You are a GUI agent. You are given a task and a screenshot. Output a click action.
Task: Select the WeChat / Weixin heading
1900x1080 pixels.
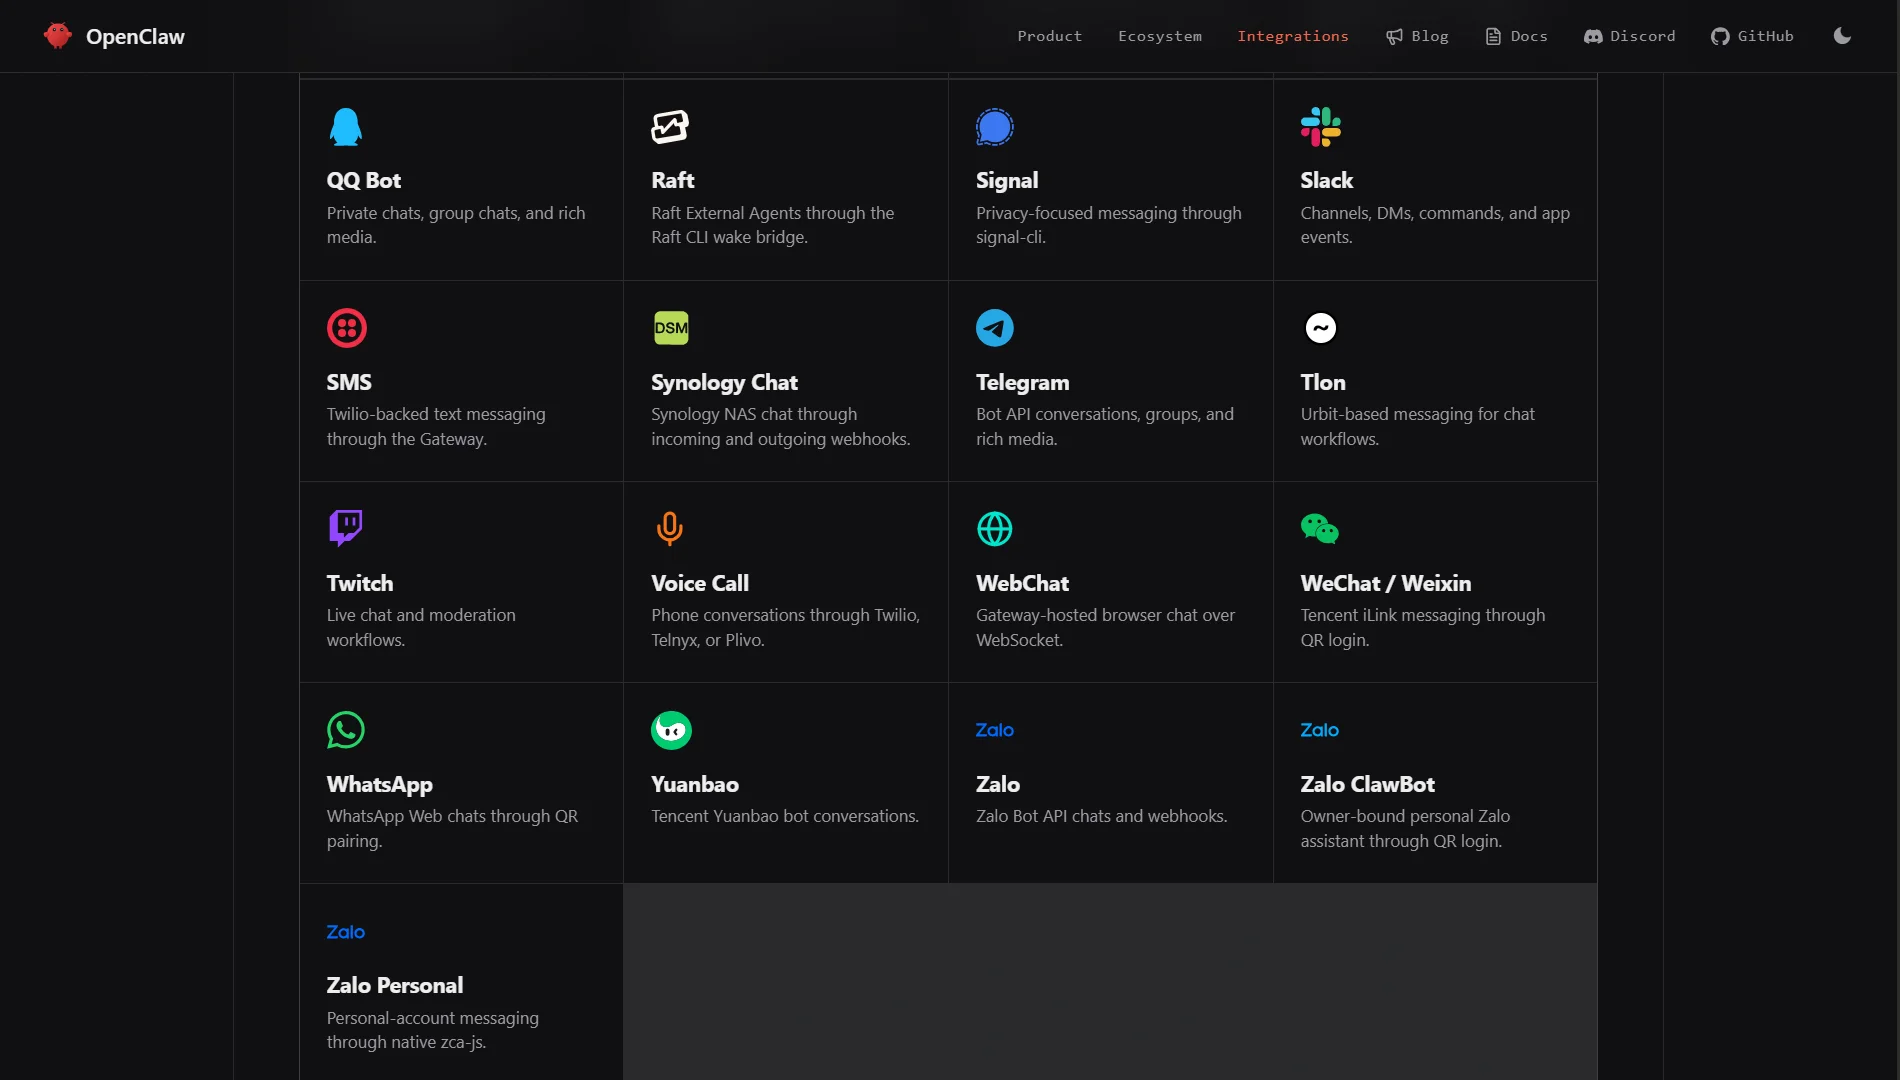(x=1386, y=583)
